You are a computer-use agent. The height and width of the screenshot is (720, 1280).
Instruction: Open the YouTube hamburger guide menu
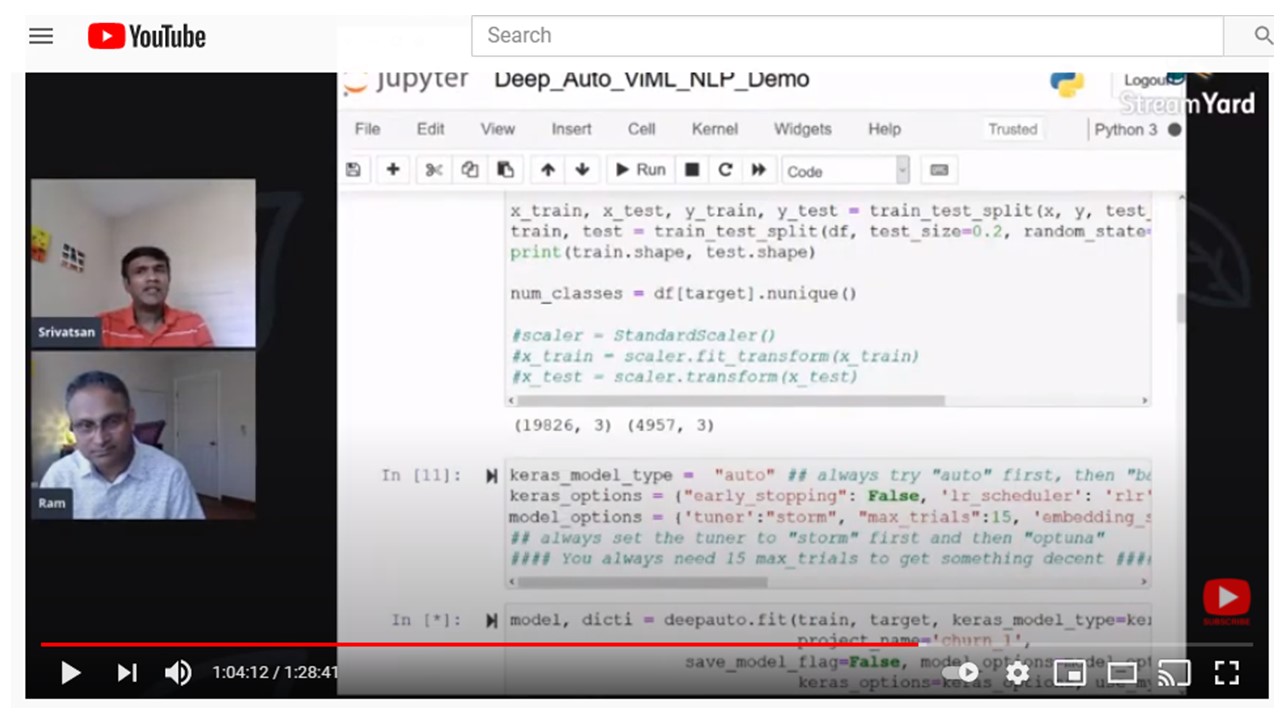[40, 36]
